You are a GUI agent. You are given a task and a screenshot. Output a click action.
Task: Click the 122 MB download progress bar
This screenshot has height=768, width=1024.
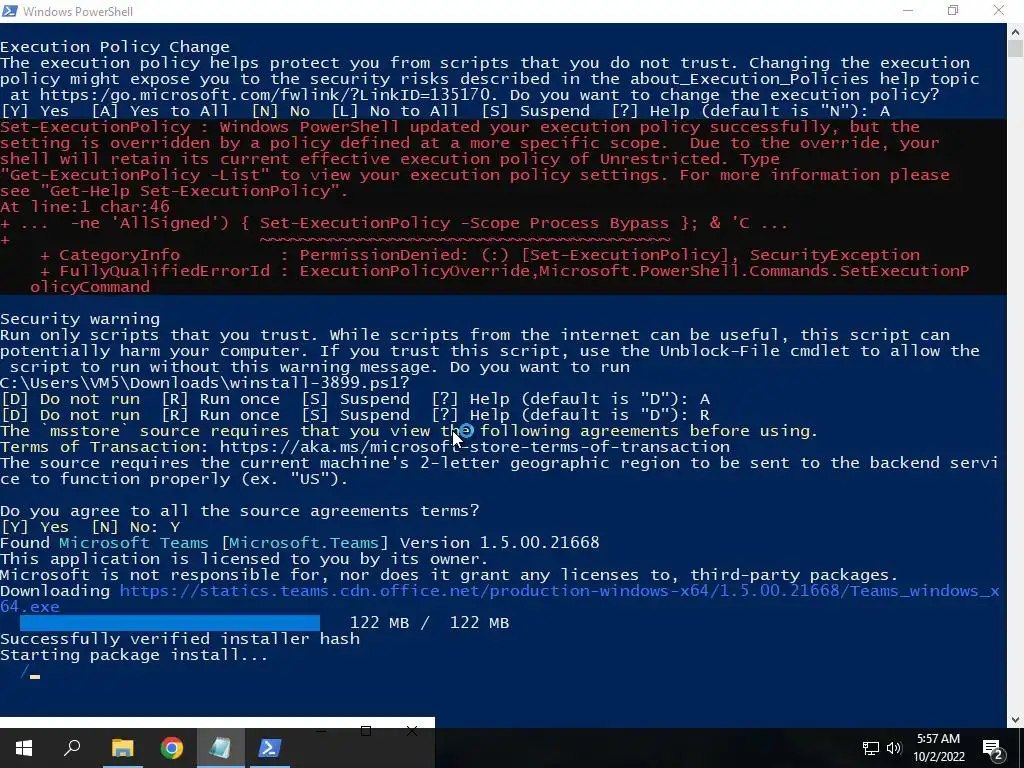pos(170,623)
